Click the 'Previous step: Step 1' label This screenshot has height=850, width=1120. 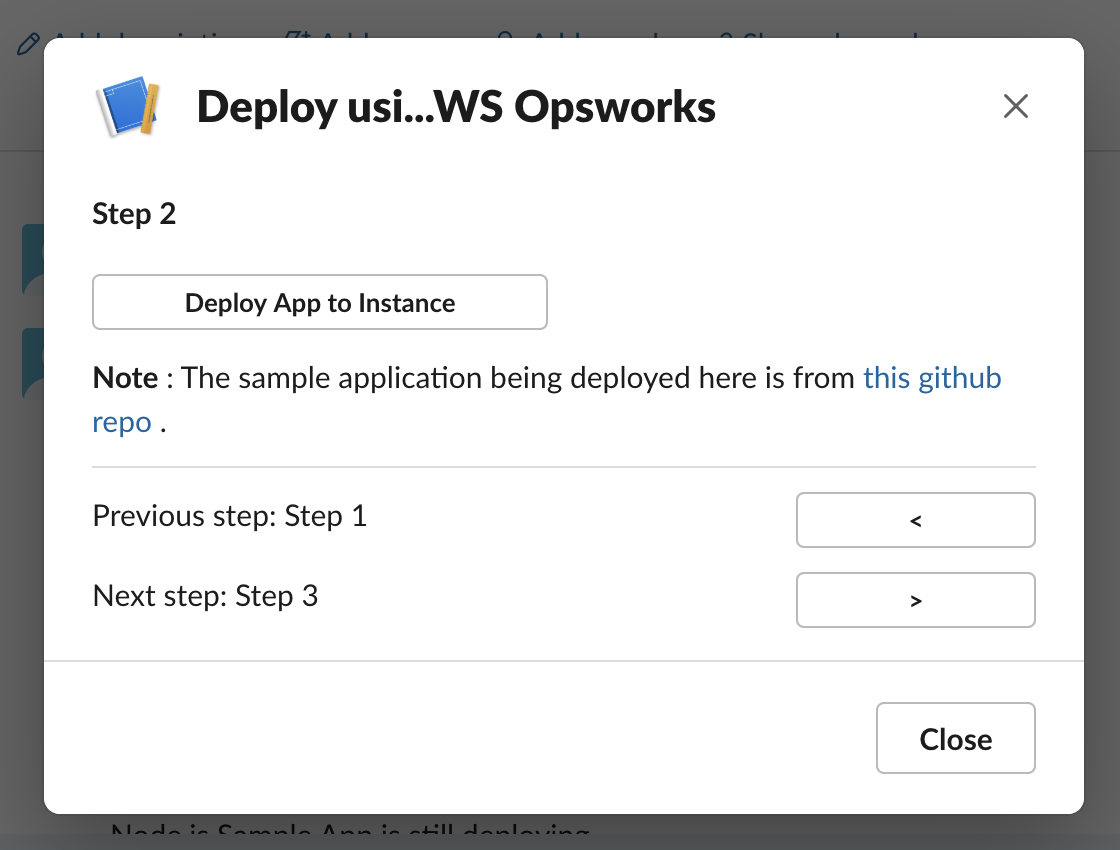coord(230,516)
